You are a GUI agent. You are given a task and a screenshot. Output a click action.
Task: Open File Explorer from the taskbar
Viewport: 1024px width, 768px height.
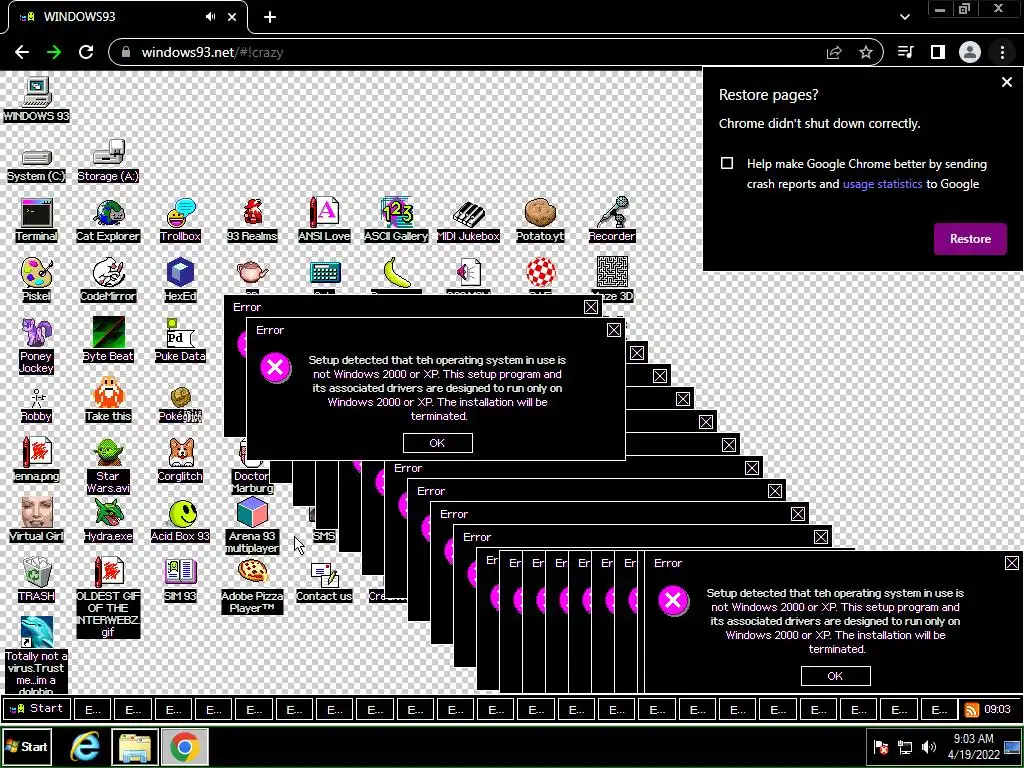[x=135, y=747]
